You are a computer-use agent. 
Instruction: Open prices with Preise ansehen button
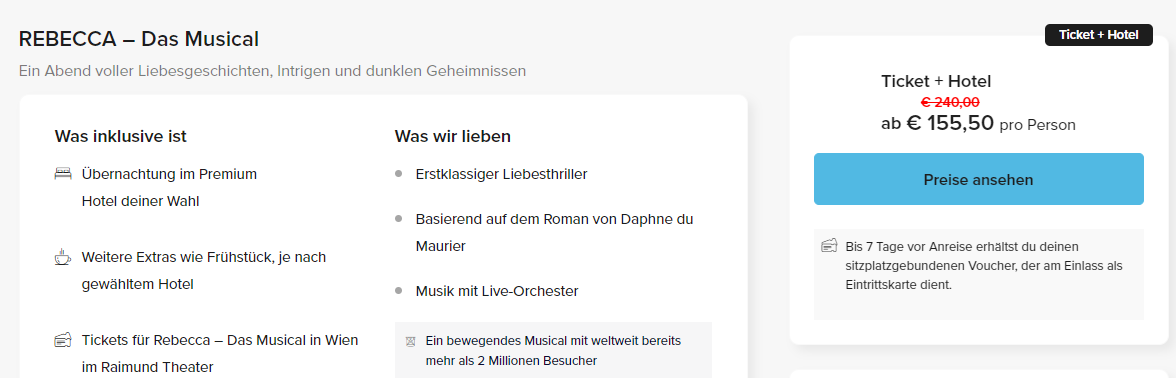979,179
